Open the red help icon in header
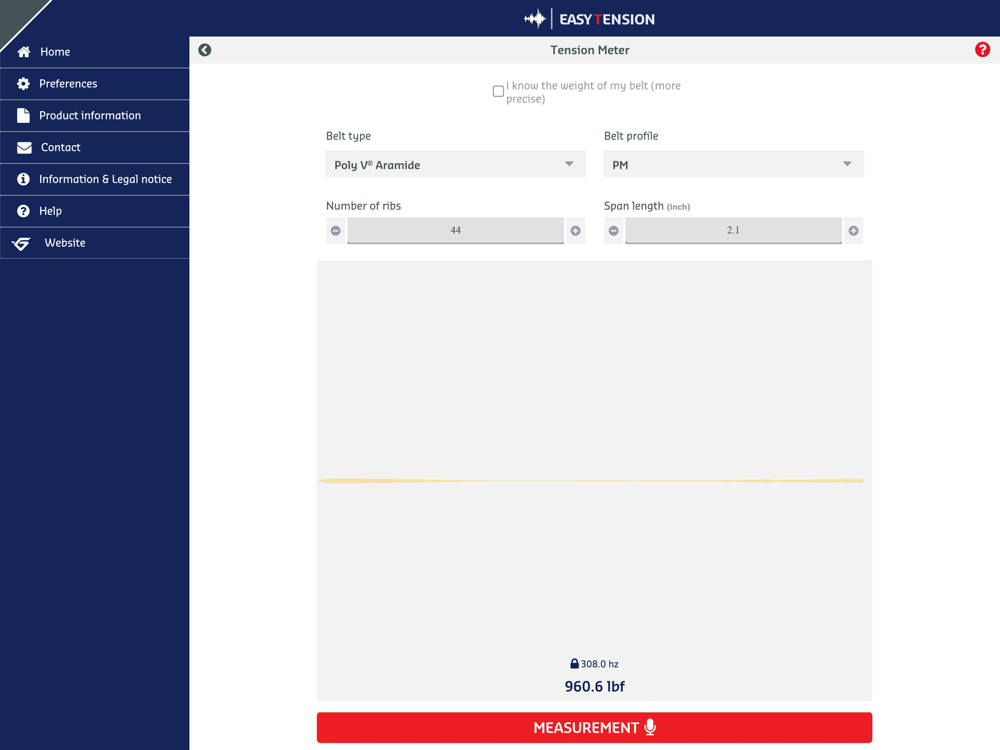1000x750 pixels. 982,50
